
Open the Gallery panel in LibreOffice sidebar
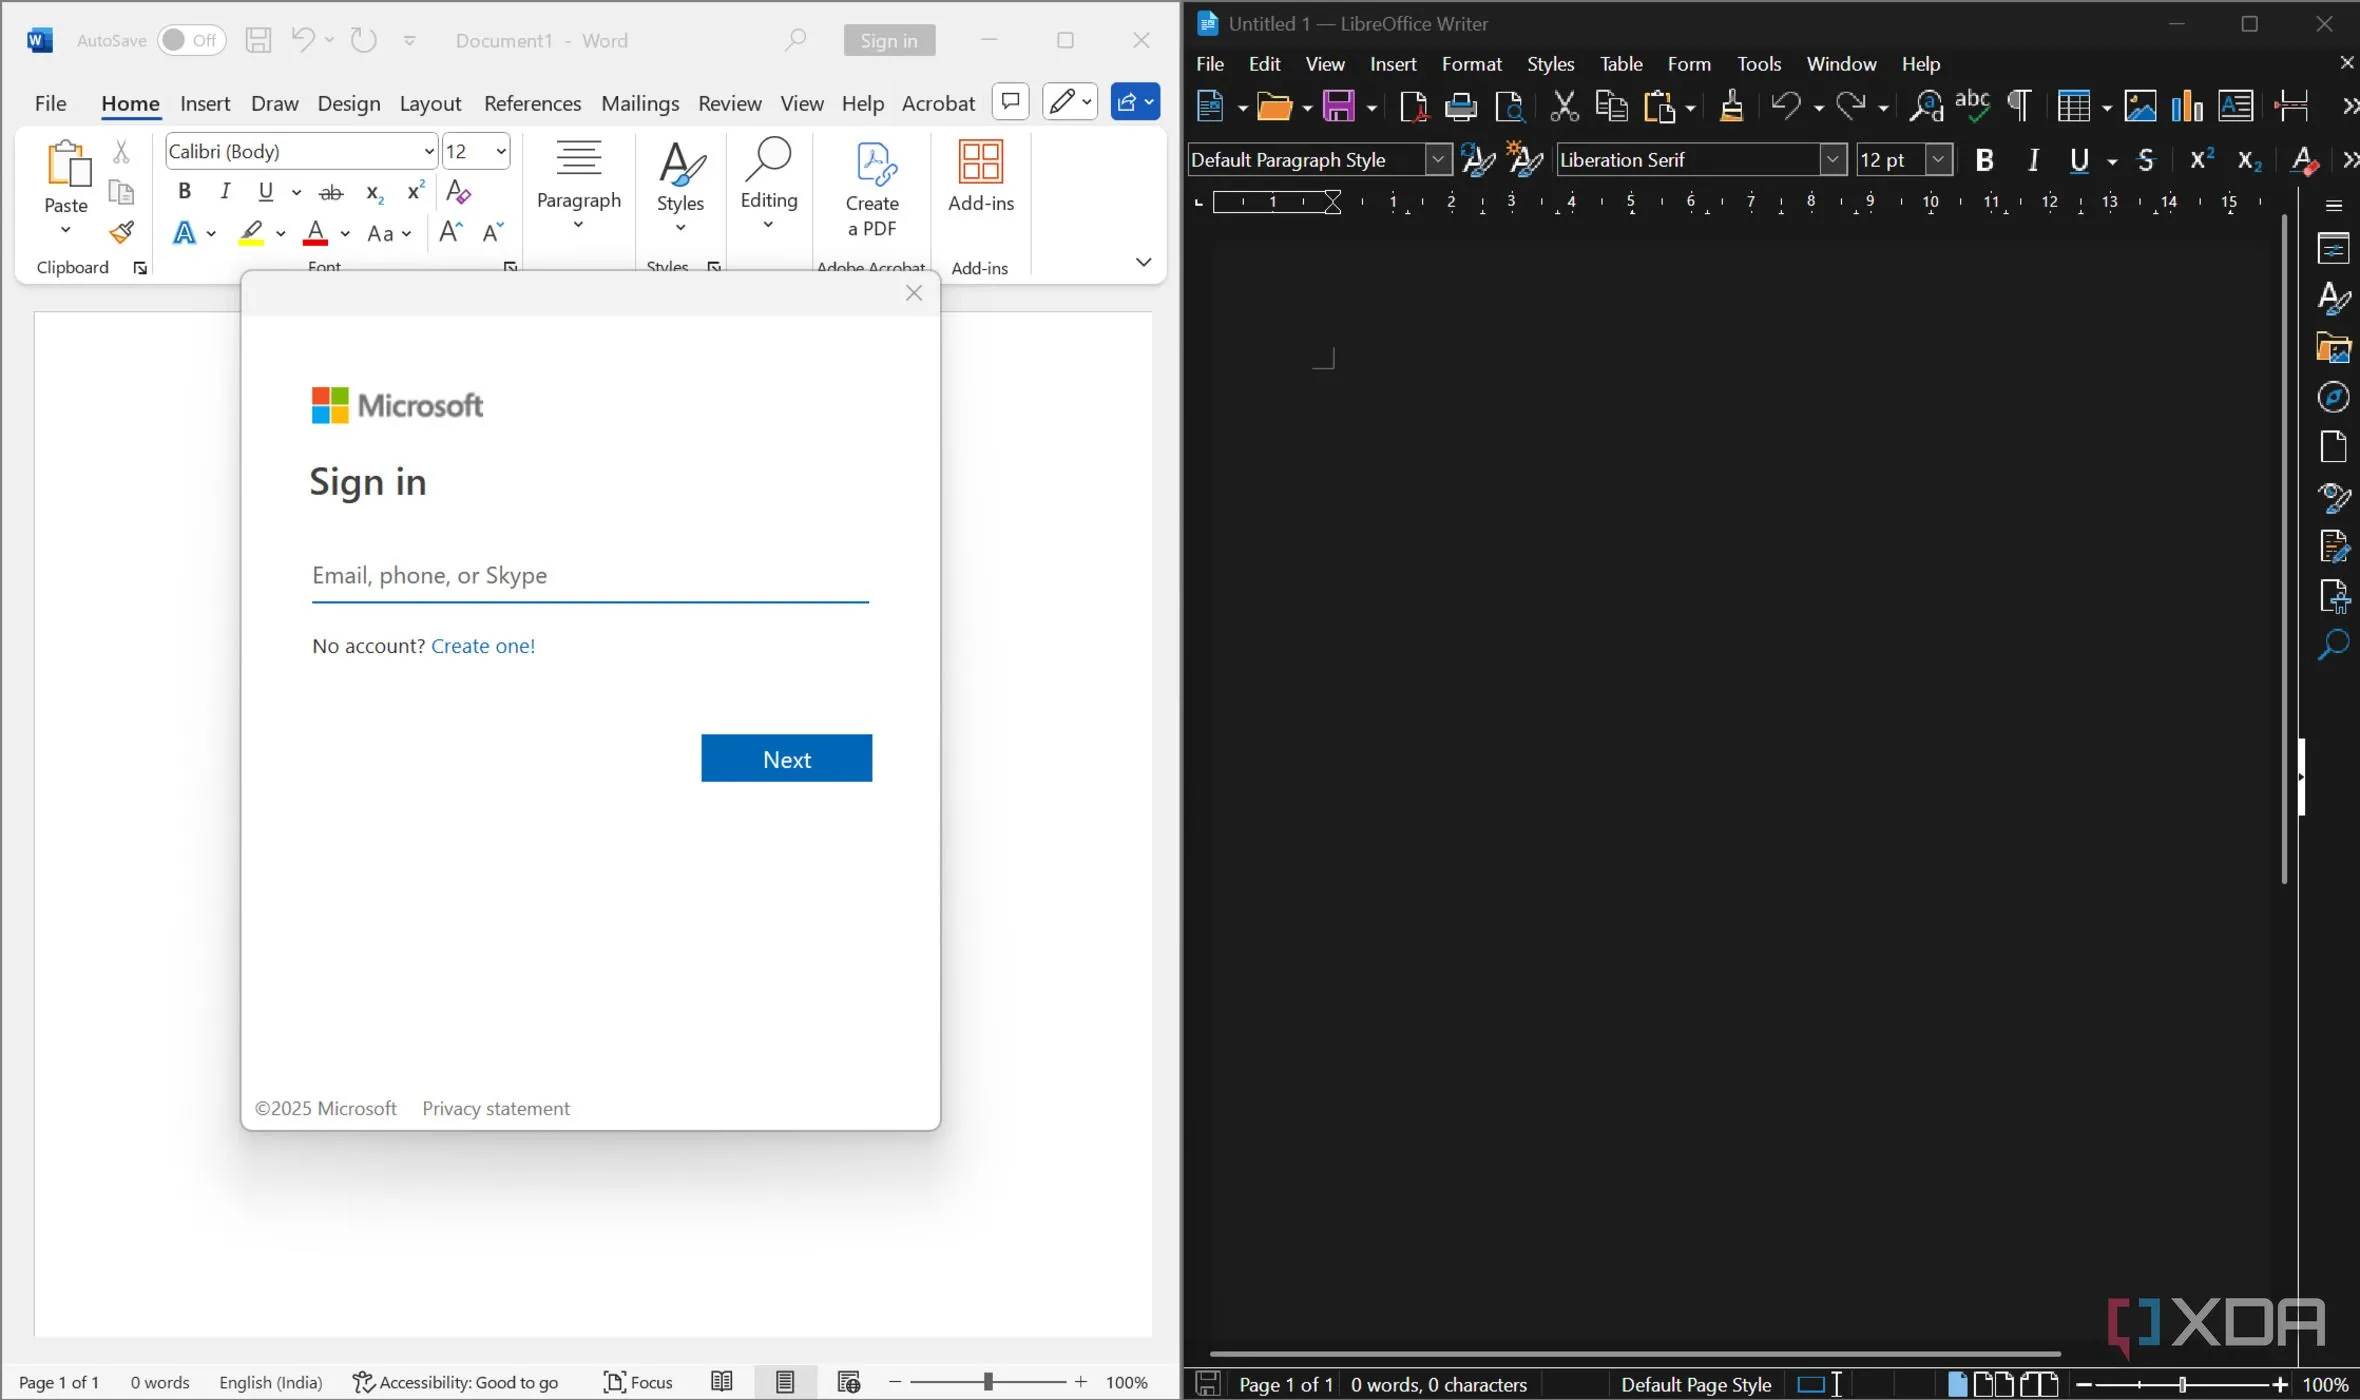2333,348
